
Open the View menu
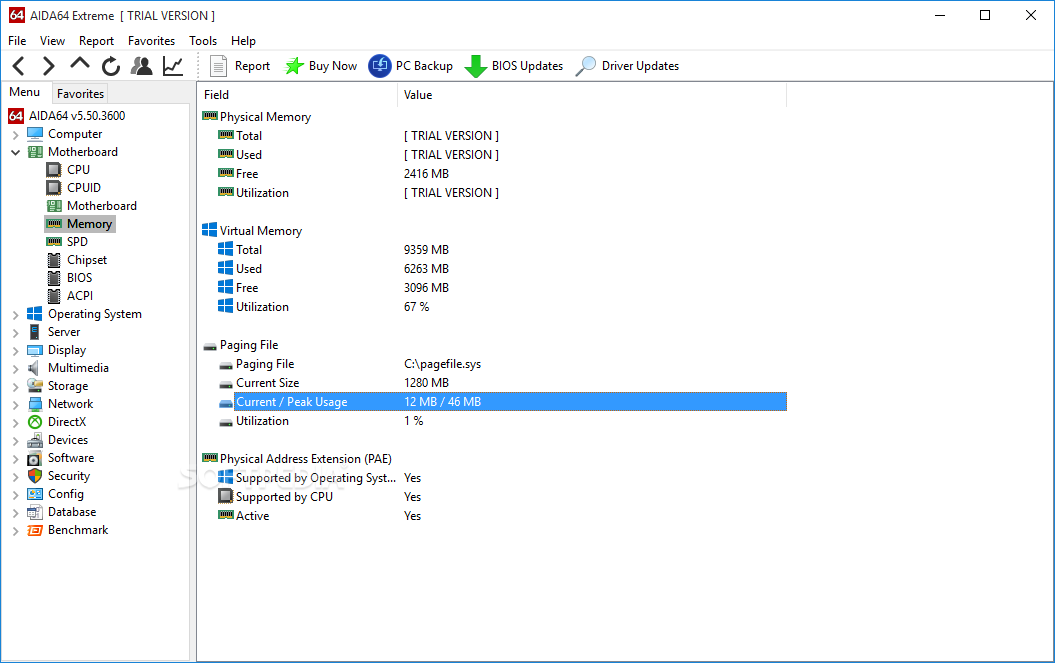pos(52,41)
